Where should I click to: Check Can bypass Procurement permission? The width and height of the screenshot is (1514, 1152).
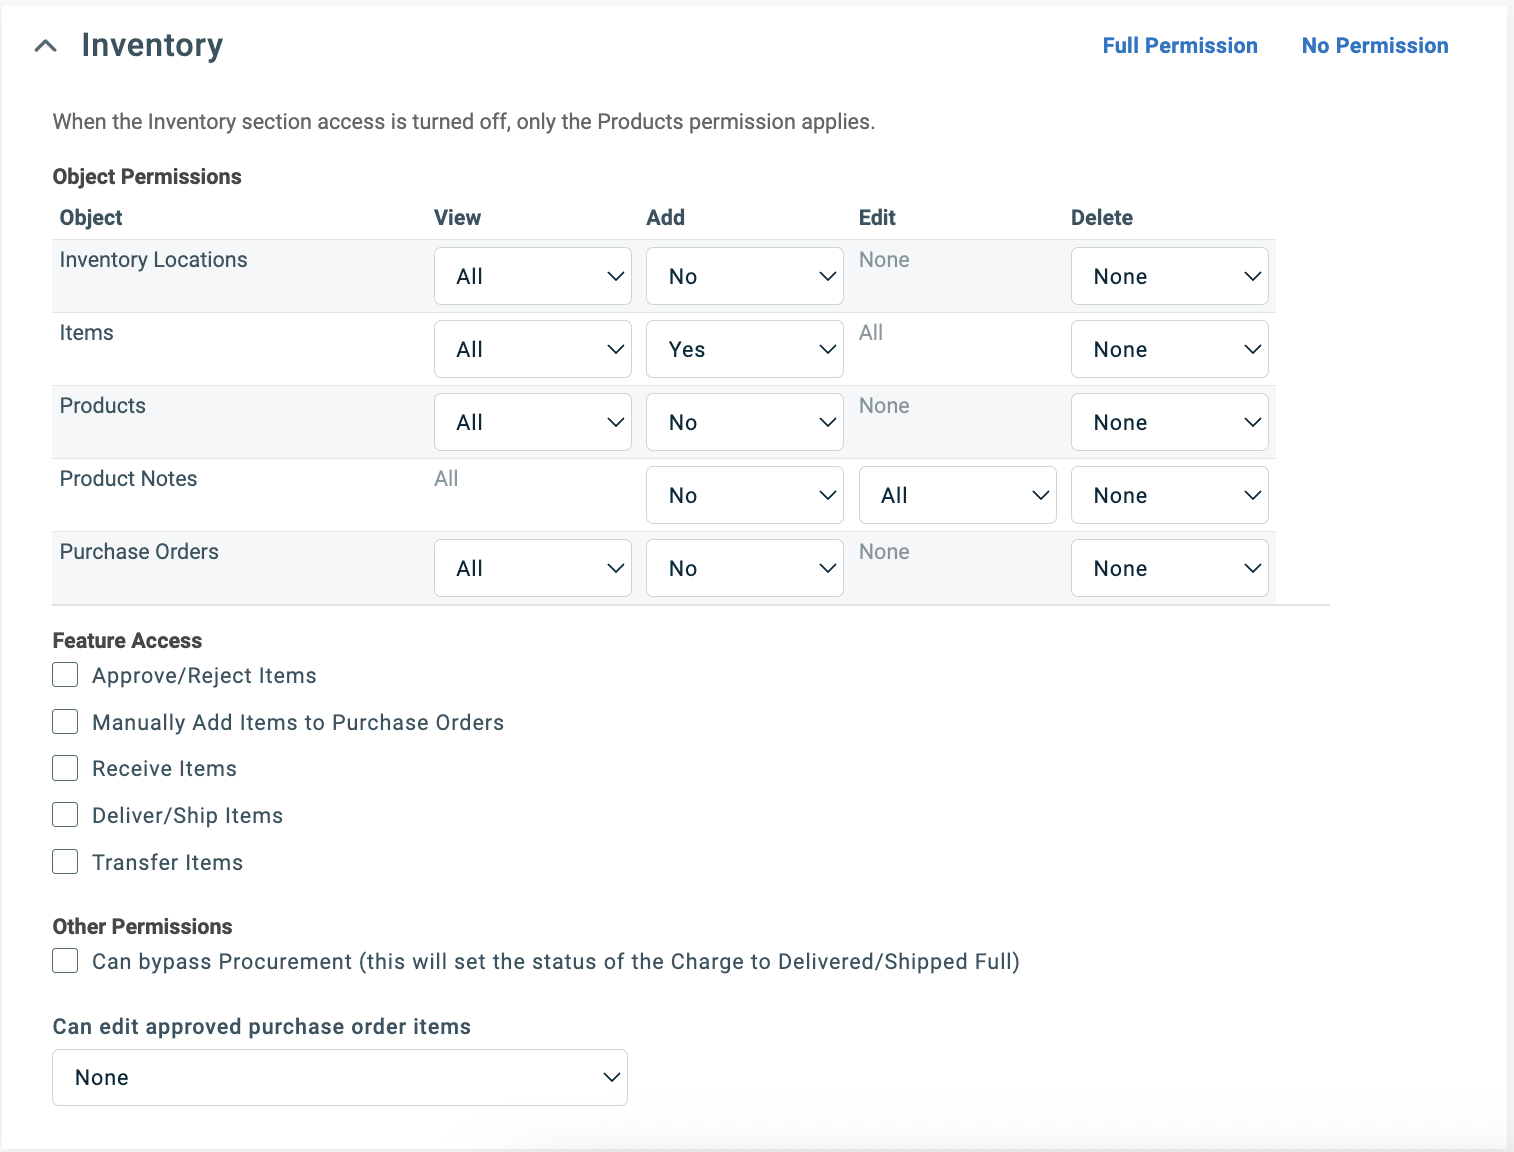coord(64,960)
